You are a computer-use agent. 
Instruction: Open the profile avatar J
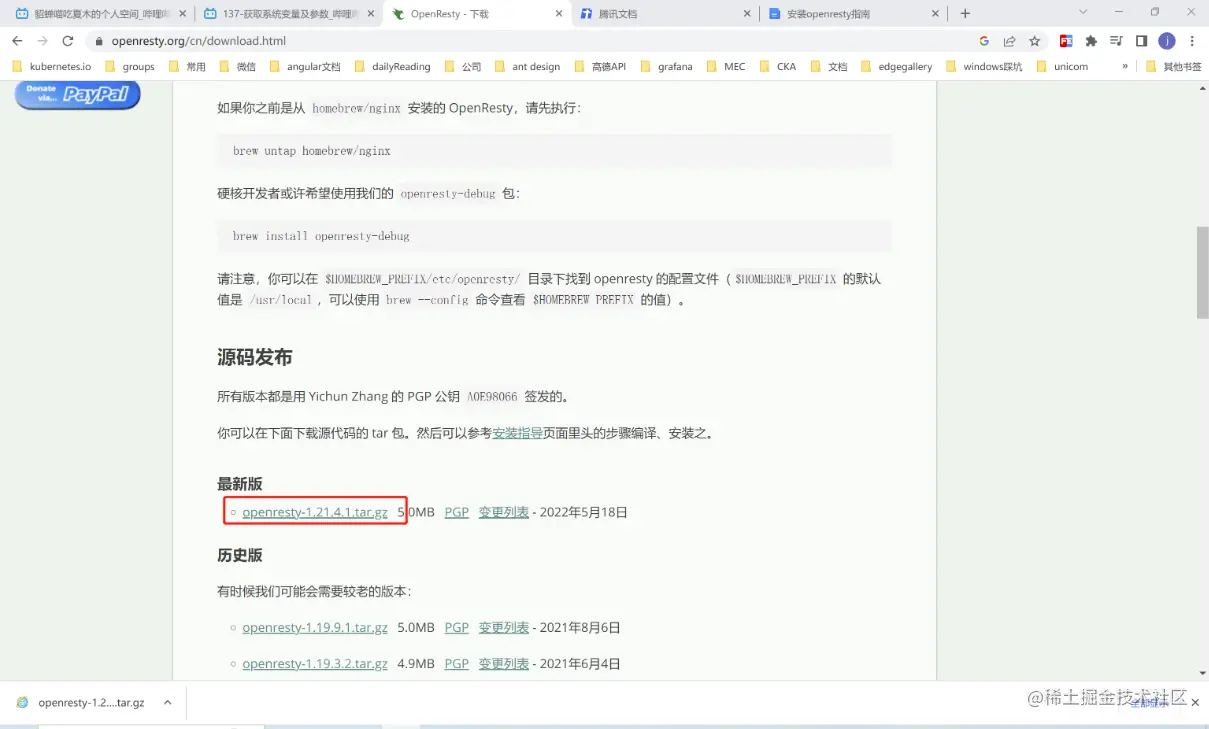(1167, 41)
